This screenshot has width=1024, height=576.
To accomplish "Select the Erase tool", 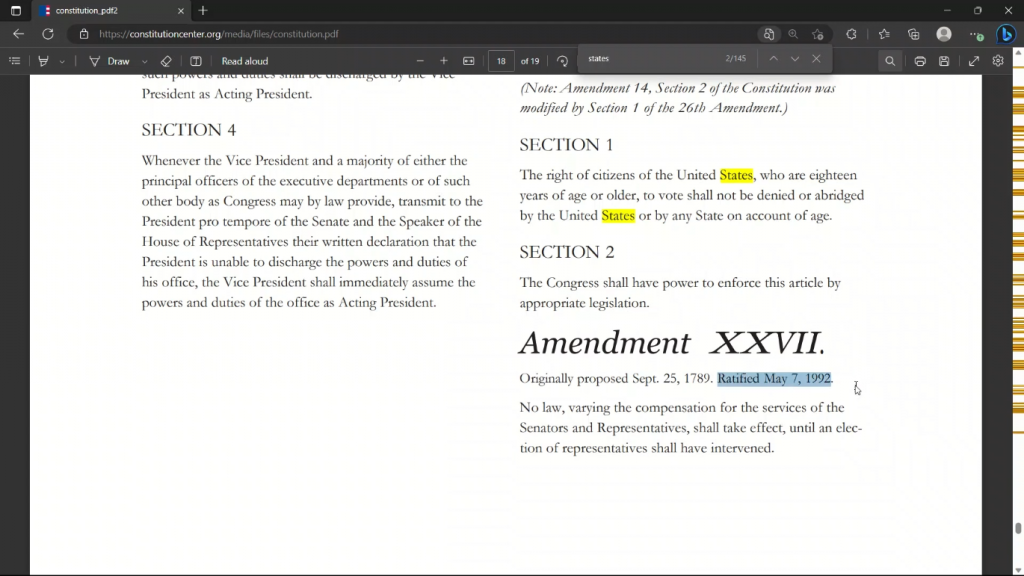I will coord(166,61).
